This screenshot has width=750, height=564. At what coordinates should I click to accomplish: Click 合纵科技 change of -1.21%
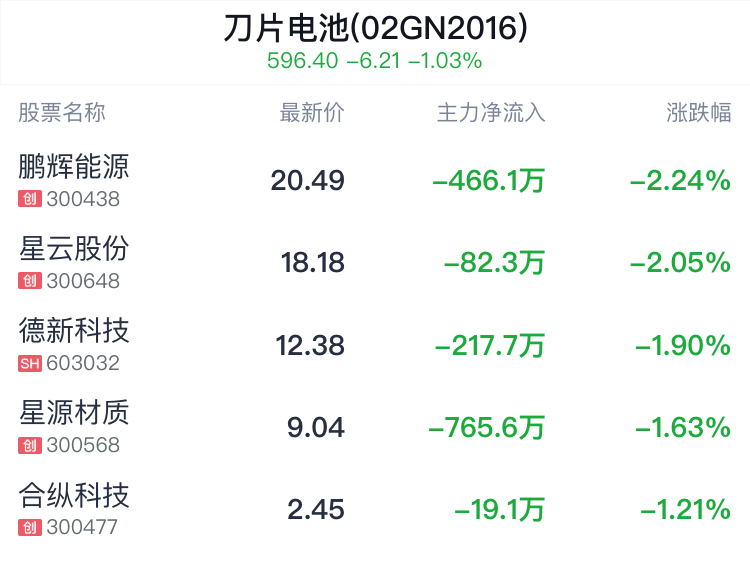[686, 510]
